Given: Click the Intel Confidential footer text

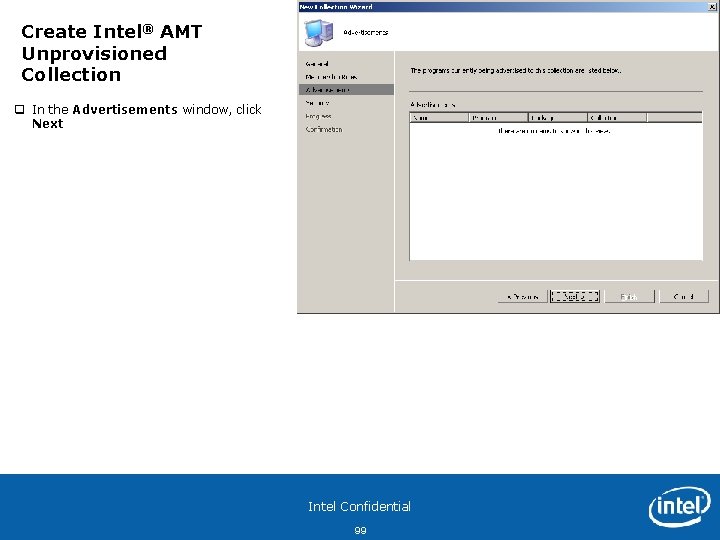Looking at the screenshot, I should tap(360, 506).
